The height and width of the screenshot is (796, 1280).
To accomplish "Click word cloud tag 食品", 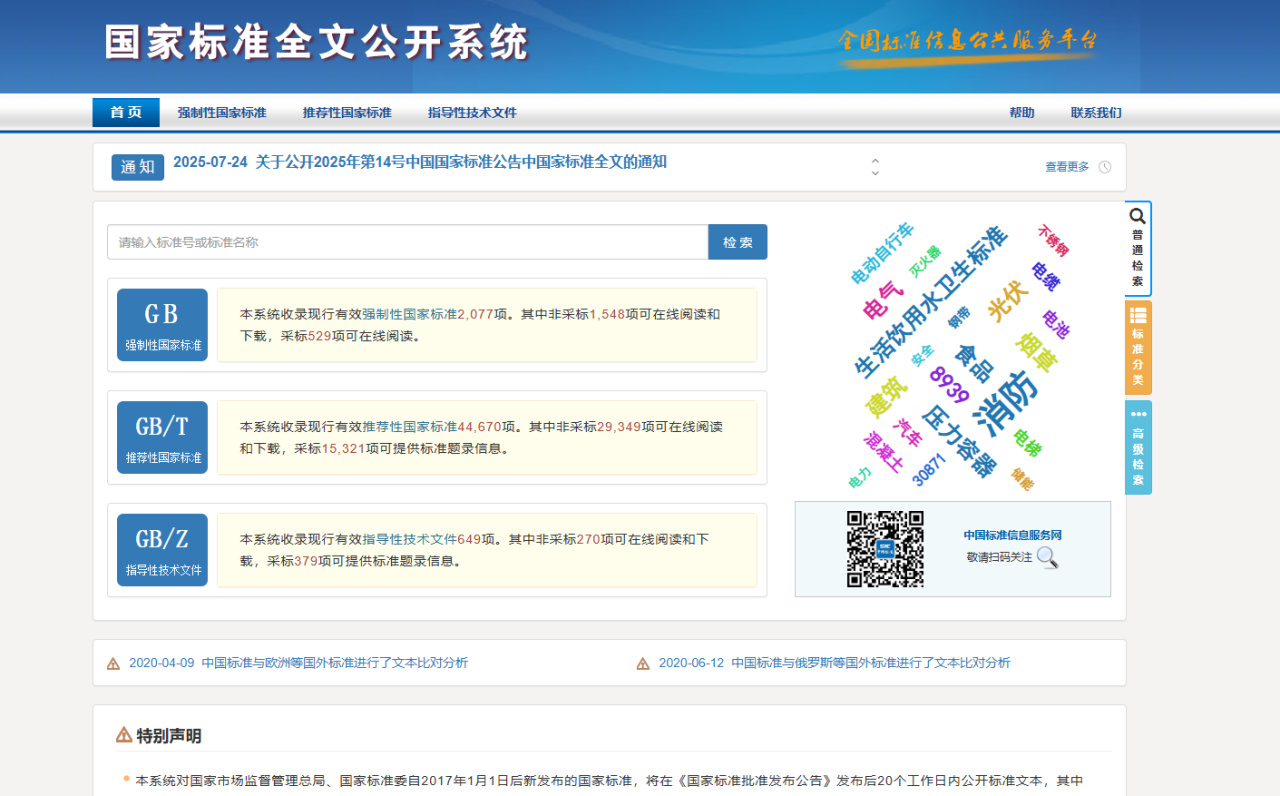I will coord(973,363).
